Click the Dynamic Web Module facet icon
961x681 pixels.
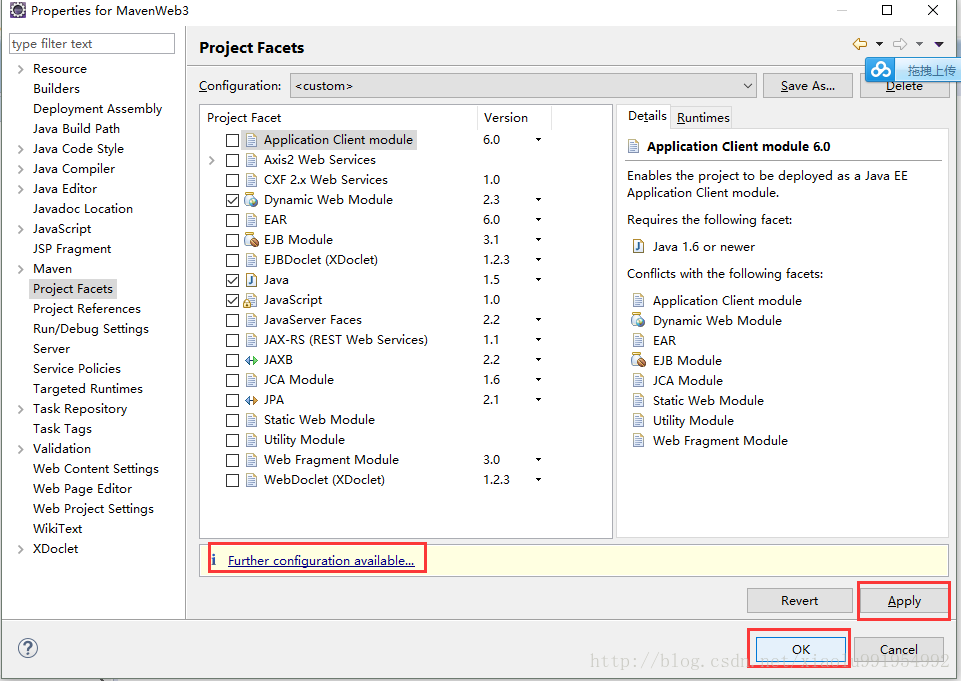click(251, 200)
